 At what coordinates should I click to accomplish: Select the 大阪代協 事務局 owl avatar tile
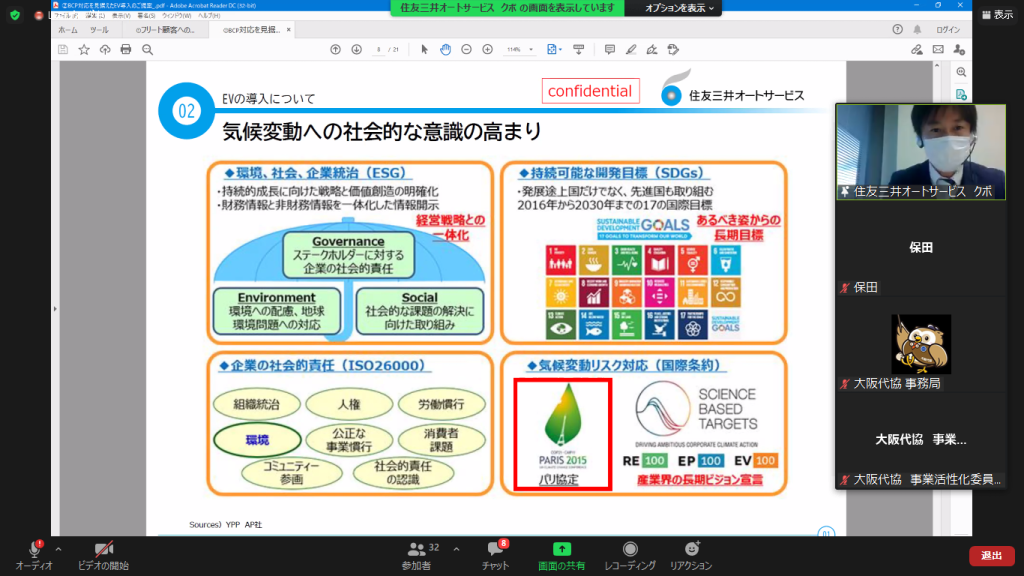[x=921, y=344]
